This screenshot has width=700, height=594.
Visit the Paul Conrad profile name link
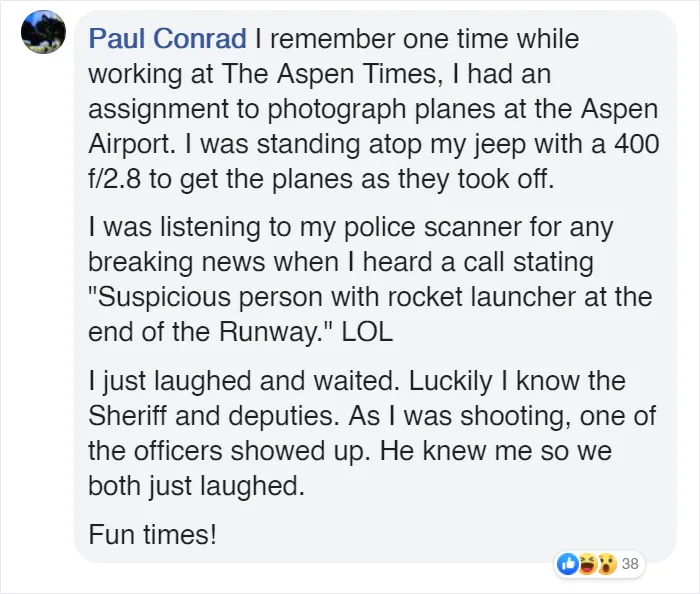(167, 39)
